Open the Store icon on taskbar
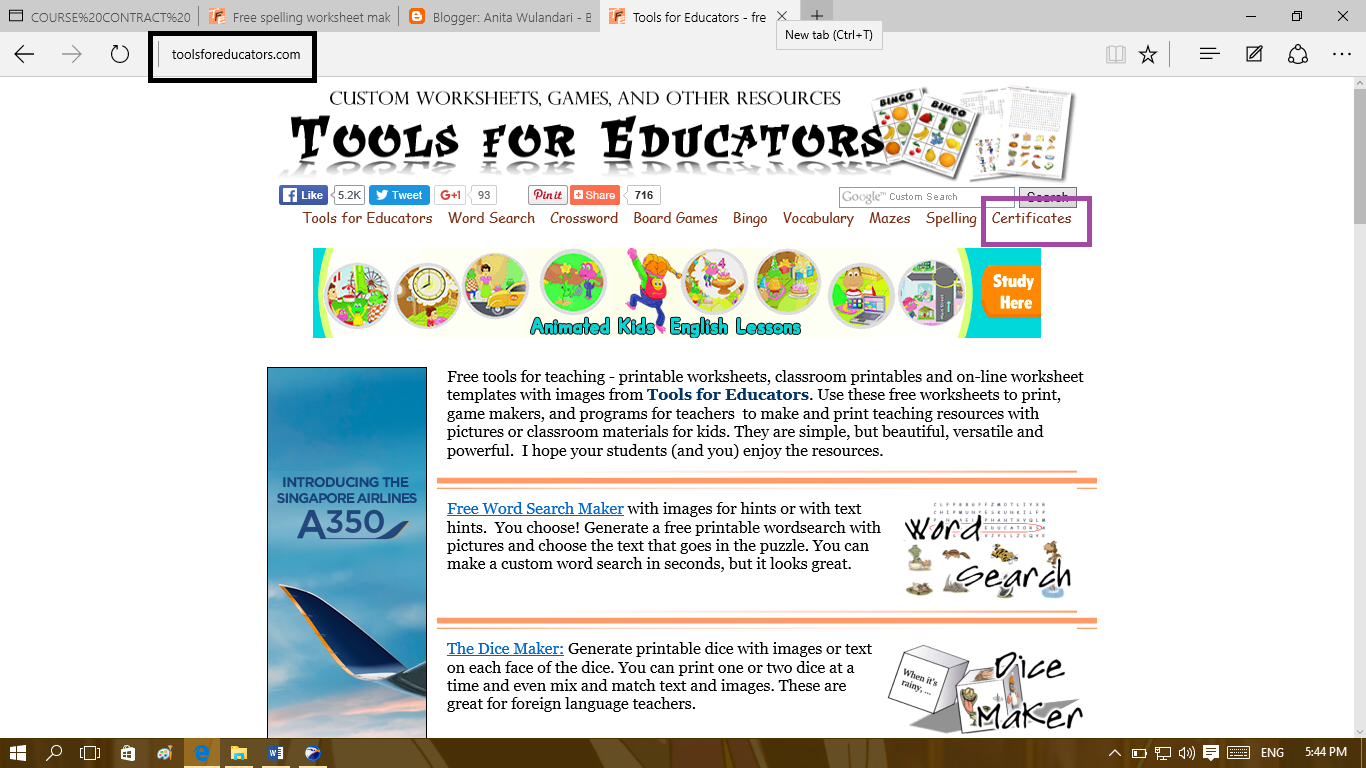The image size is (1366, 768). coord(127,753)
